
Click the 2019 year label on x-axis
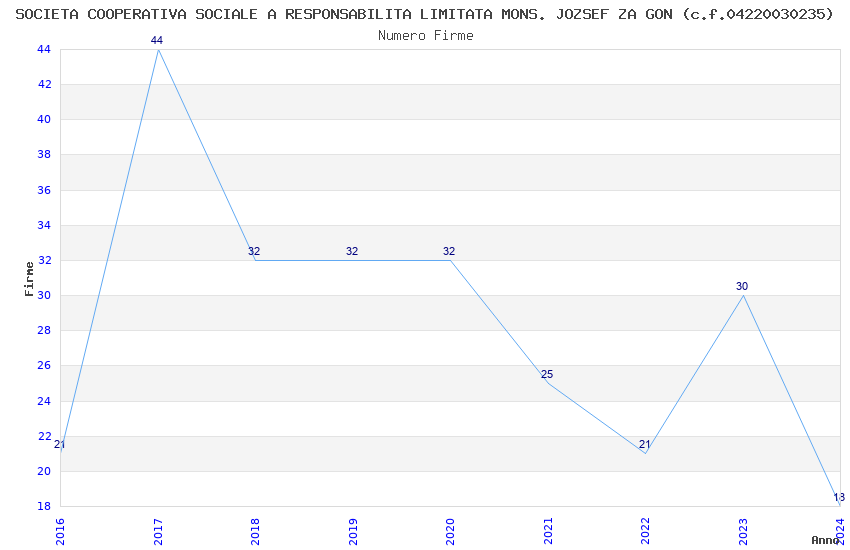coord(353,531)
